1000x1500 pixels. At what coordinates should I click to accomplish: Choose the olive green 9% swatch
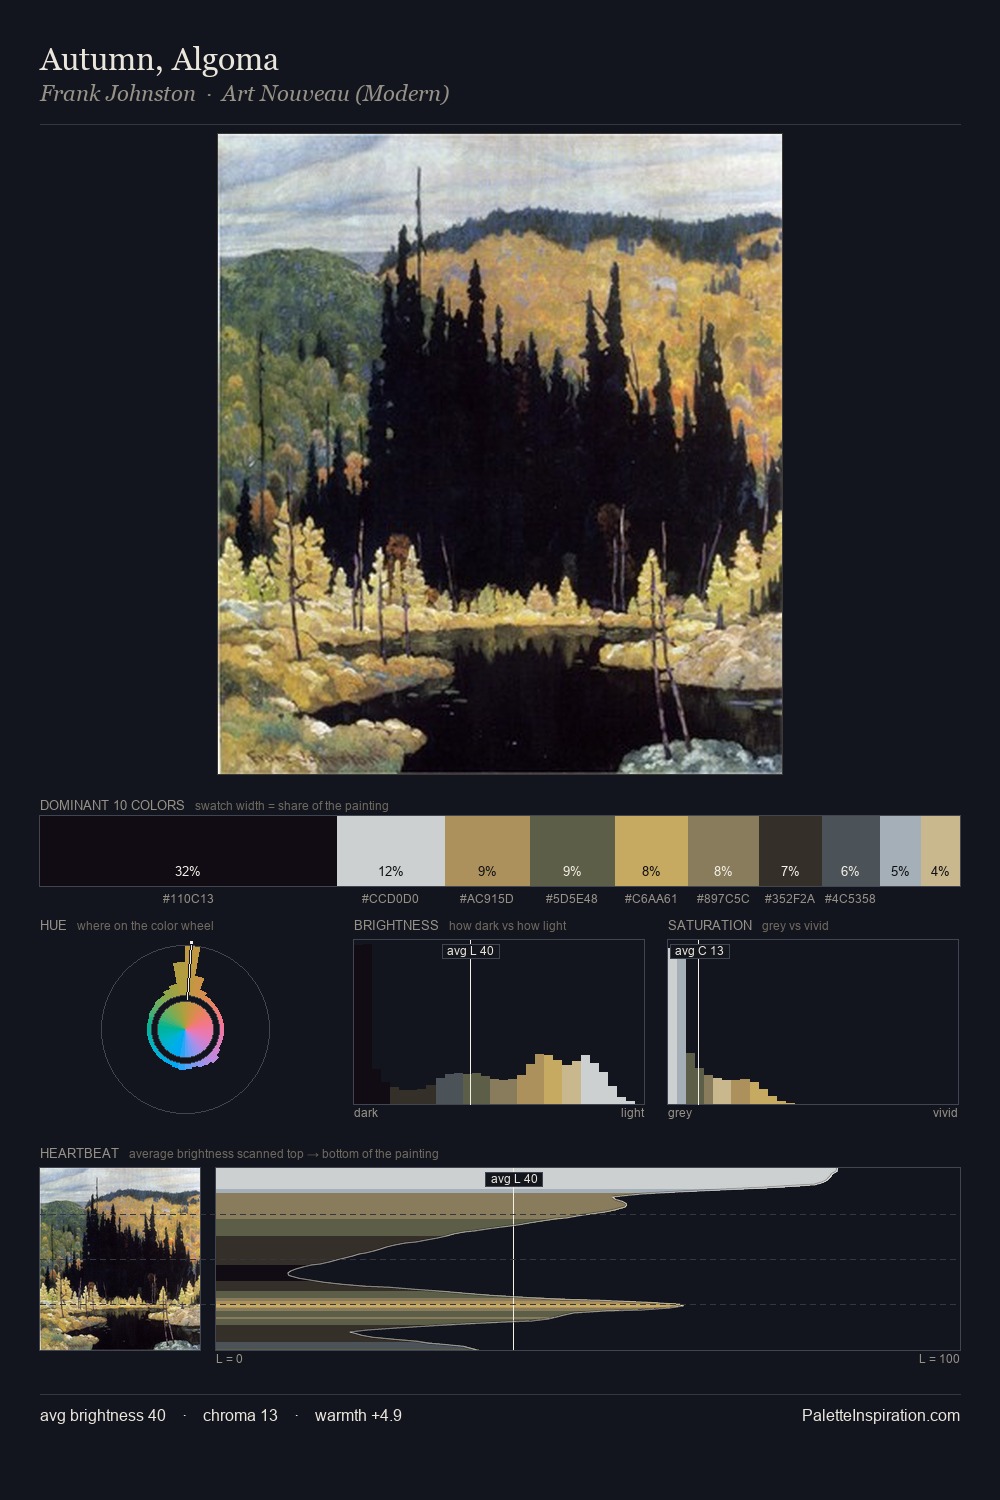572,851
